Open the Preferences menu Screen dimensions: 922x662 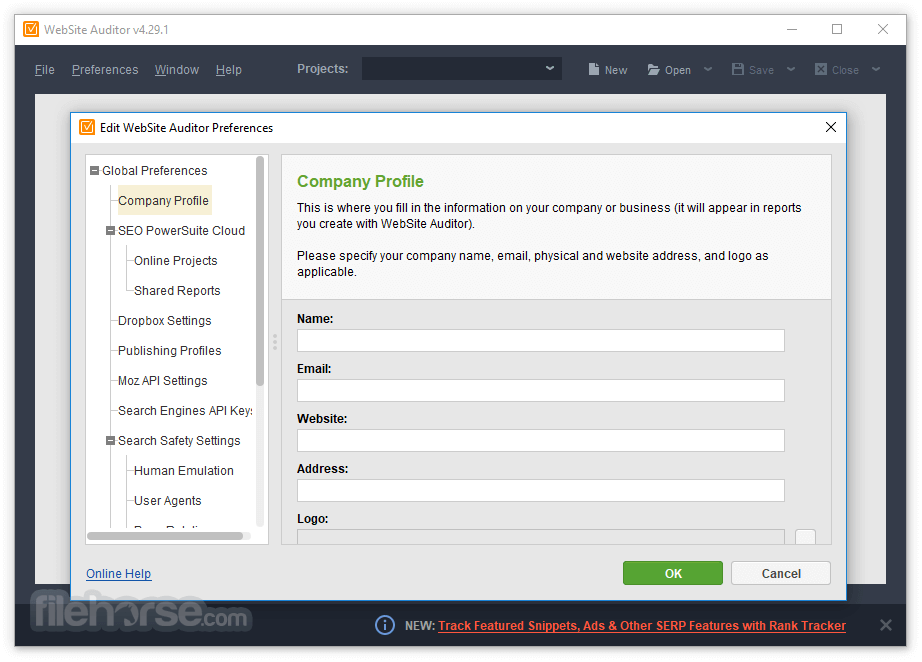click(x=105, y=70)
